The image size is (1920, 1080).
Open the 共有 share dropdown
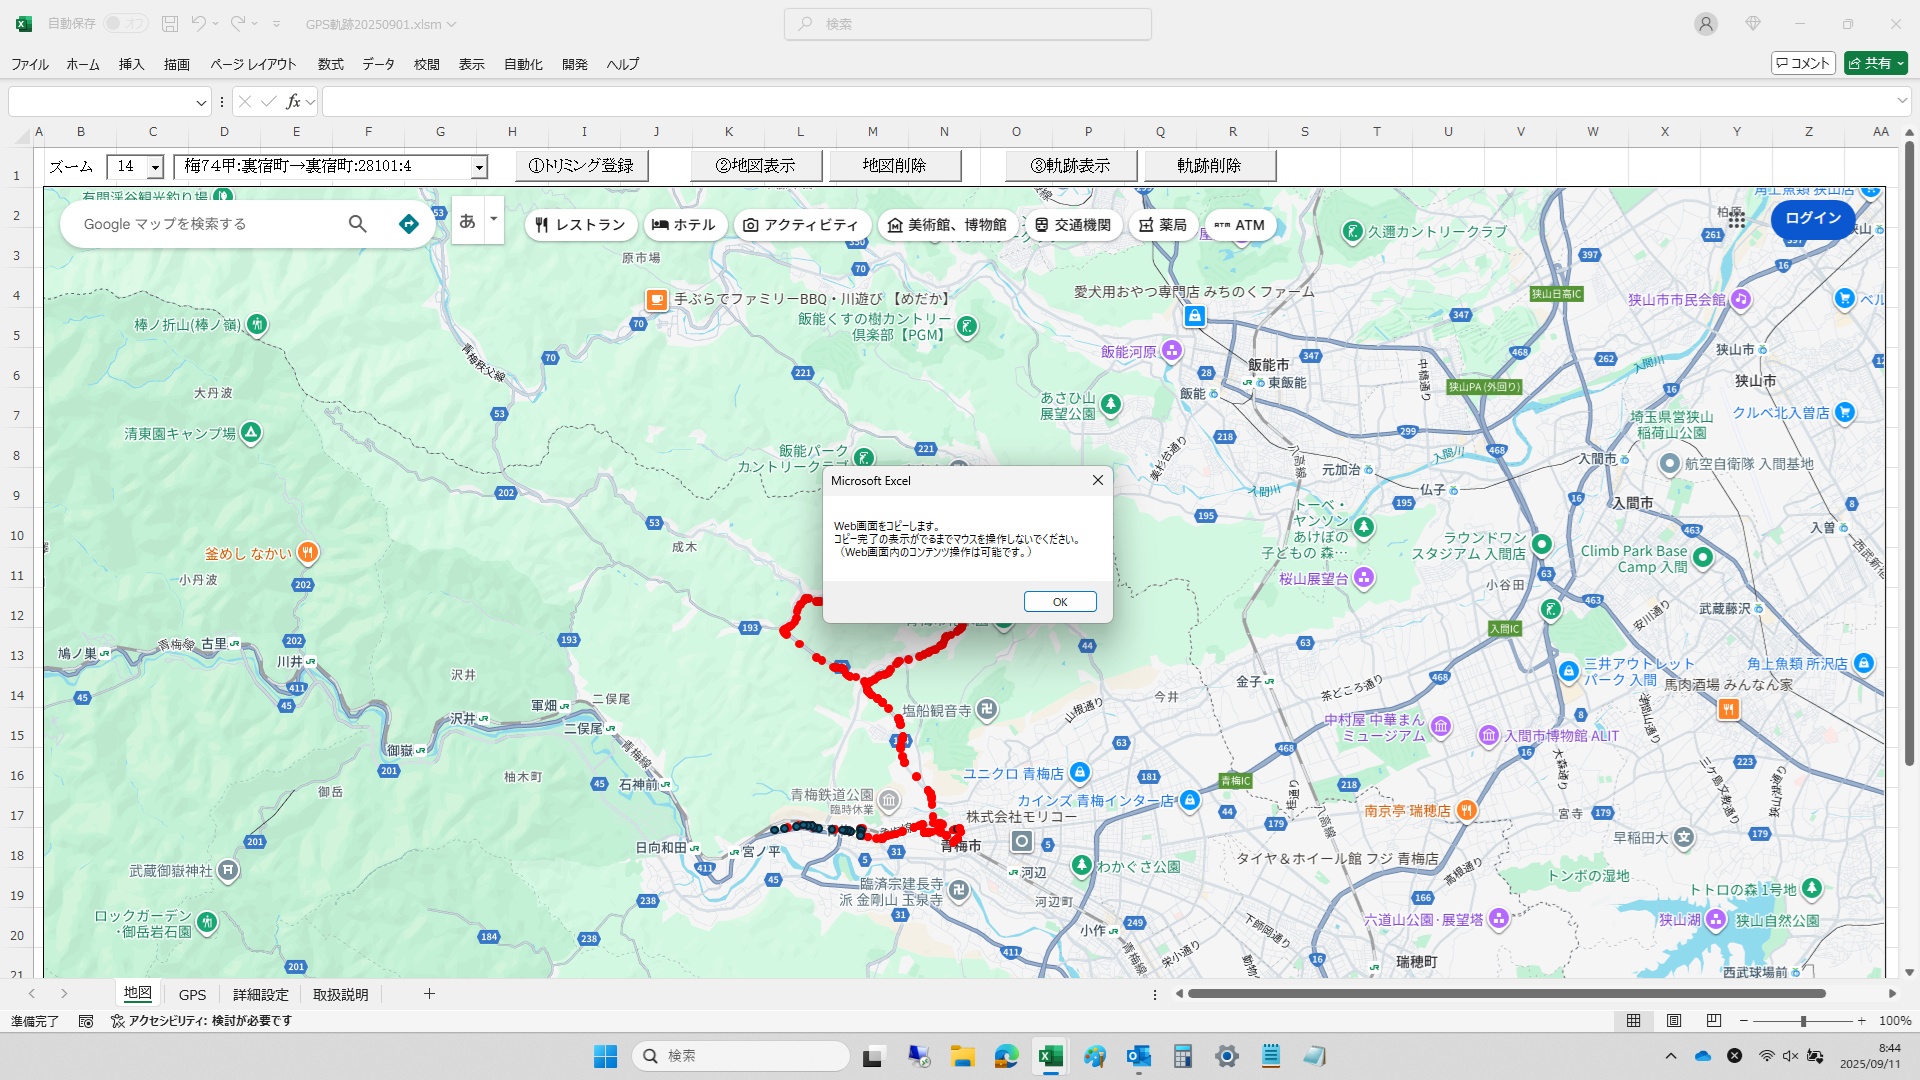(1876, 63)
